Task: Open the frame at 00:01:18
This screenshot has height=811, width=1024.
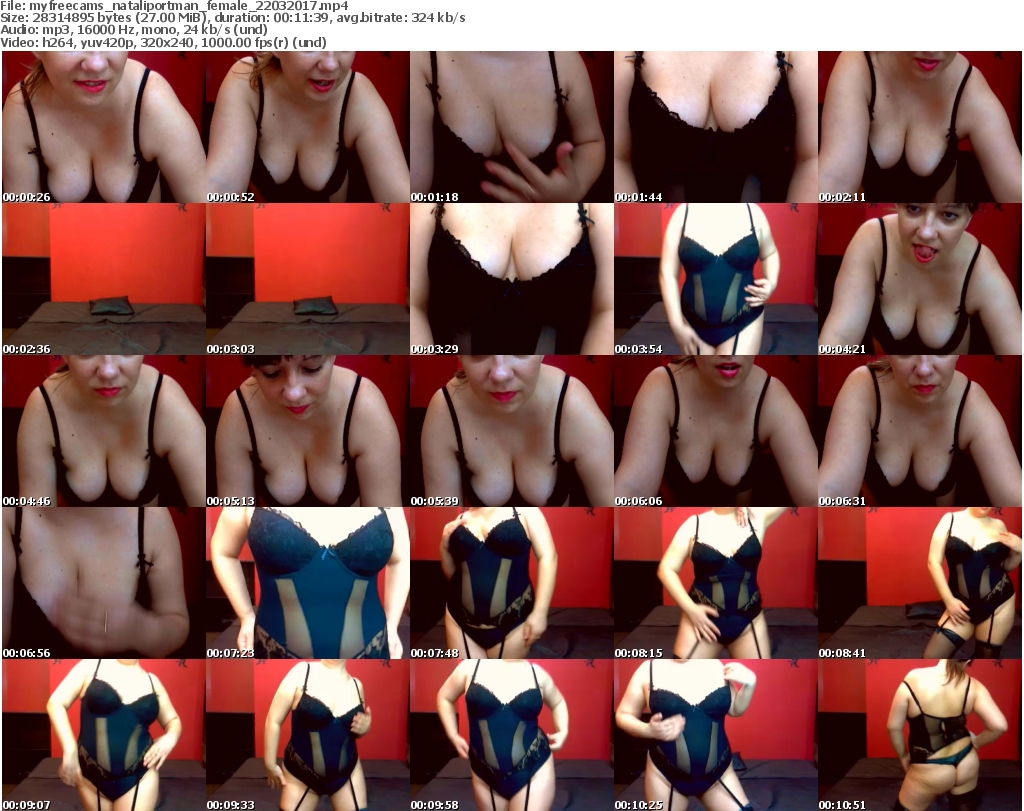Action: [511, 127]
